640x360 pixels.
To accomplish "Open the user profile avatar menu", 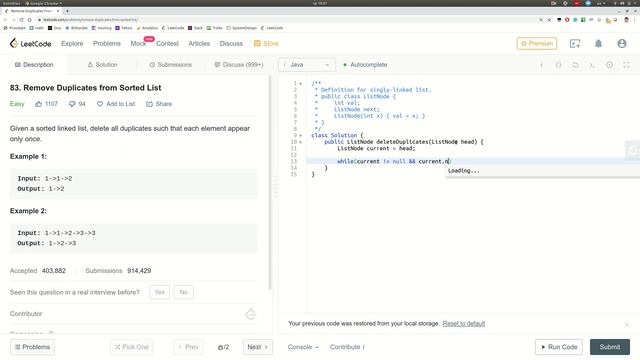I will point(622,43).
